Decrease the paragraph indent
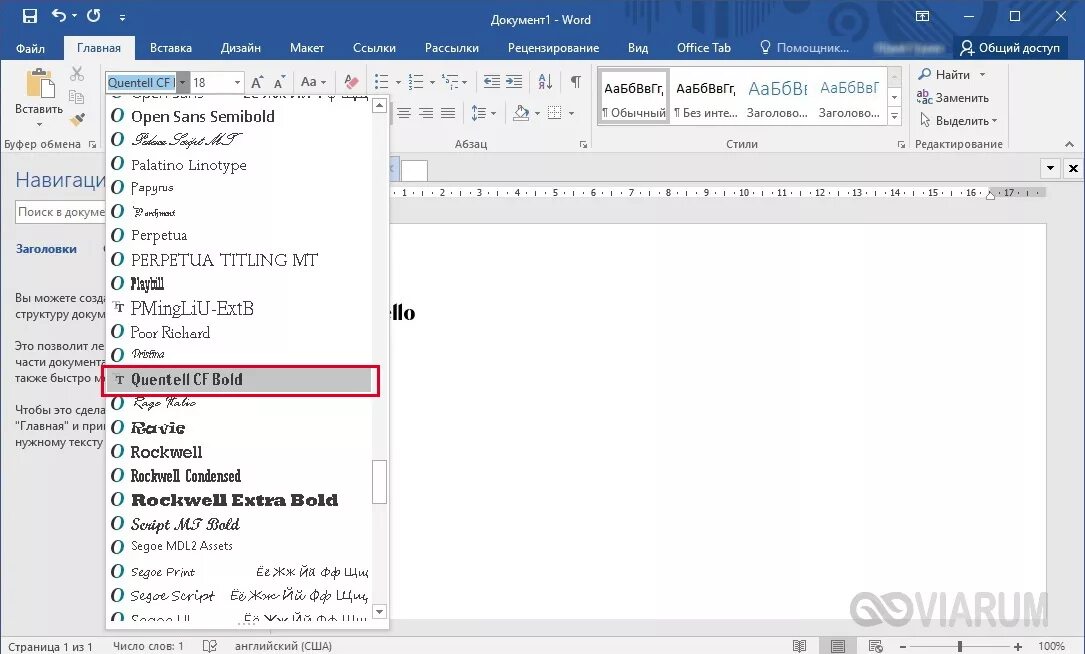The width and height of the screenshot is (1085, 654). point(491,82)
